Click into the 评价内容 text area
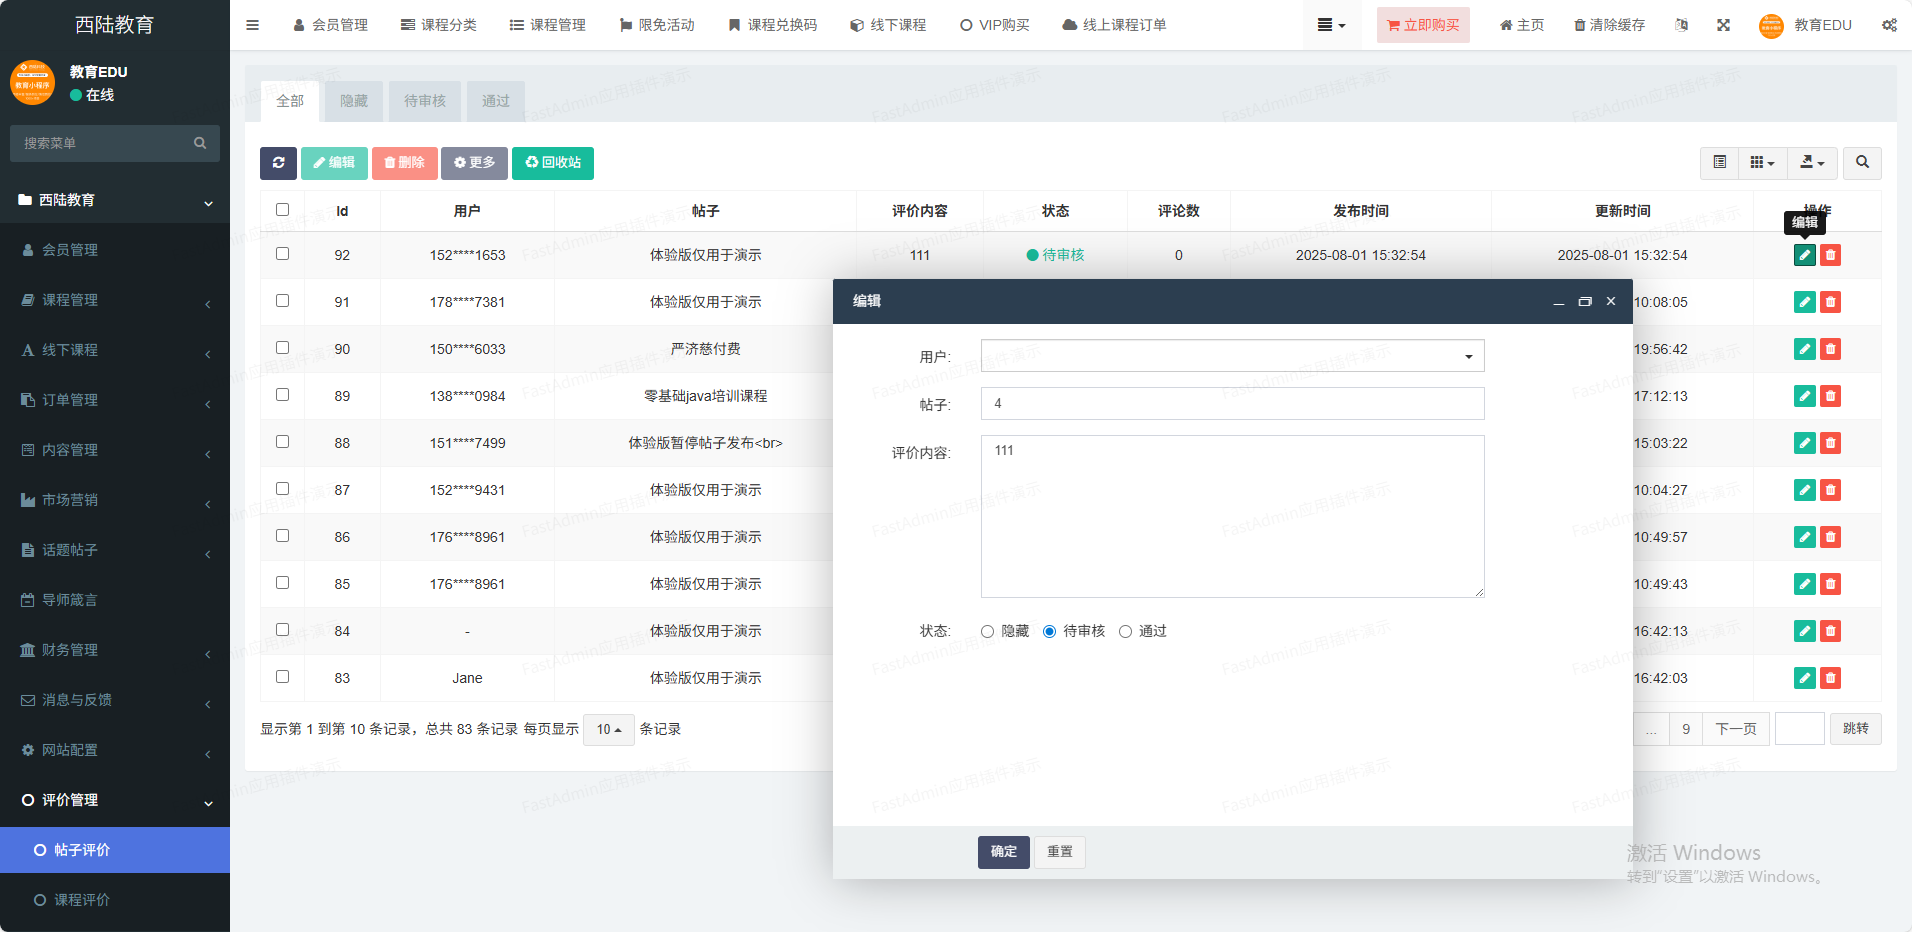 point(1232,516)
